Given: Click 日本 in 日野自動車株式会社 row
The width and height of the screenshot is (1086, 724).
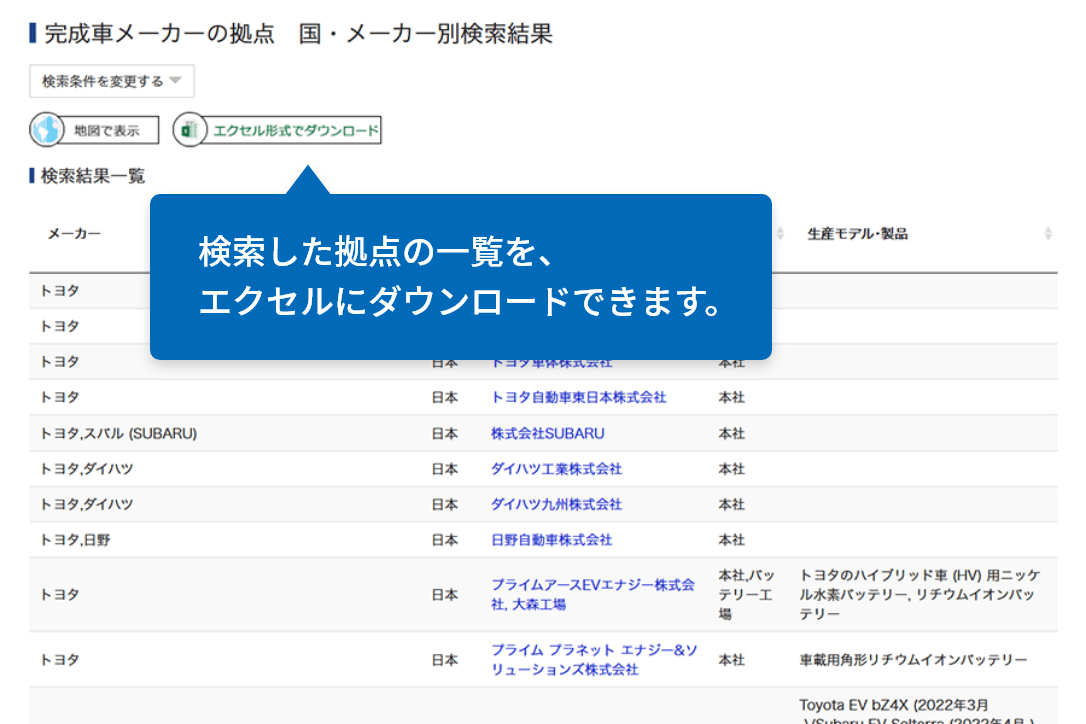Looking at the screenshot, I should coord(445,540).
